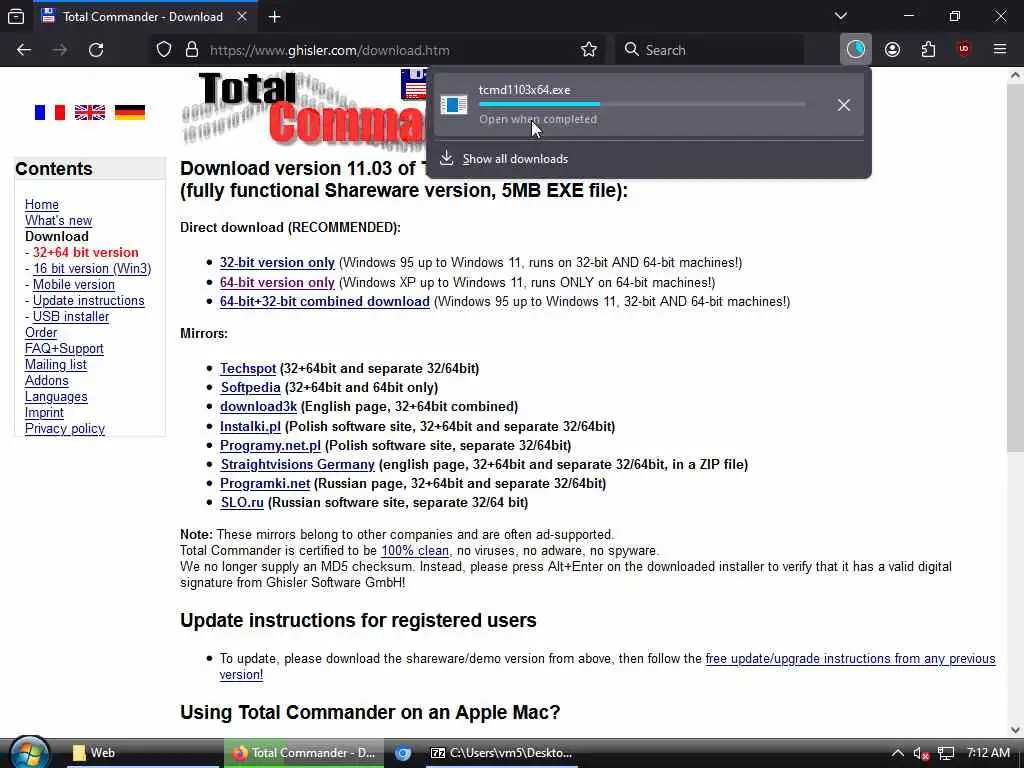Click the scrollbar down arrow

click(1015, 729)
